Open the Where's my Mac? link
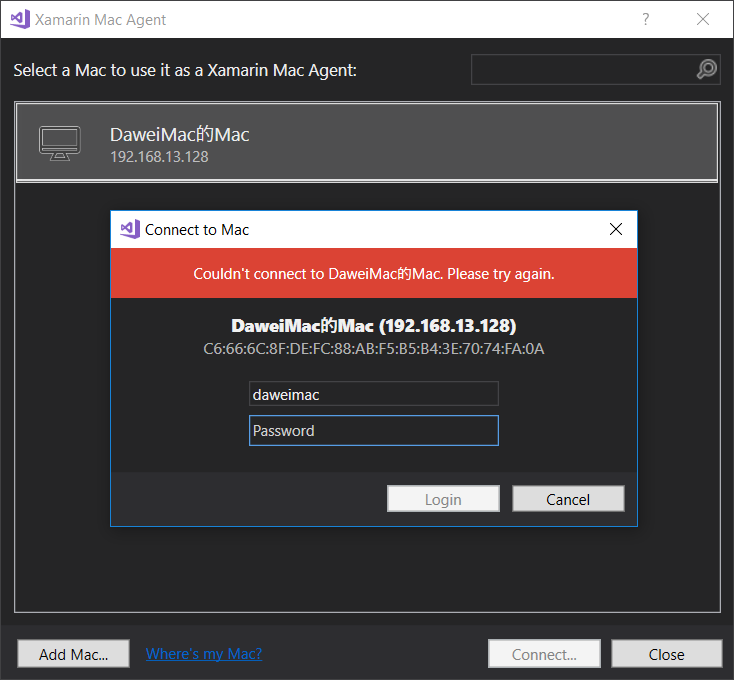This screenshot has height=680, width=734. 204,653
